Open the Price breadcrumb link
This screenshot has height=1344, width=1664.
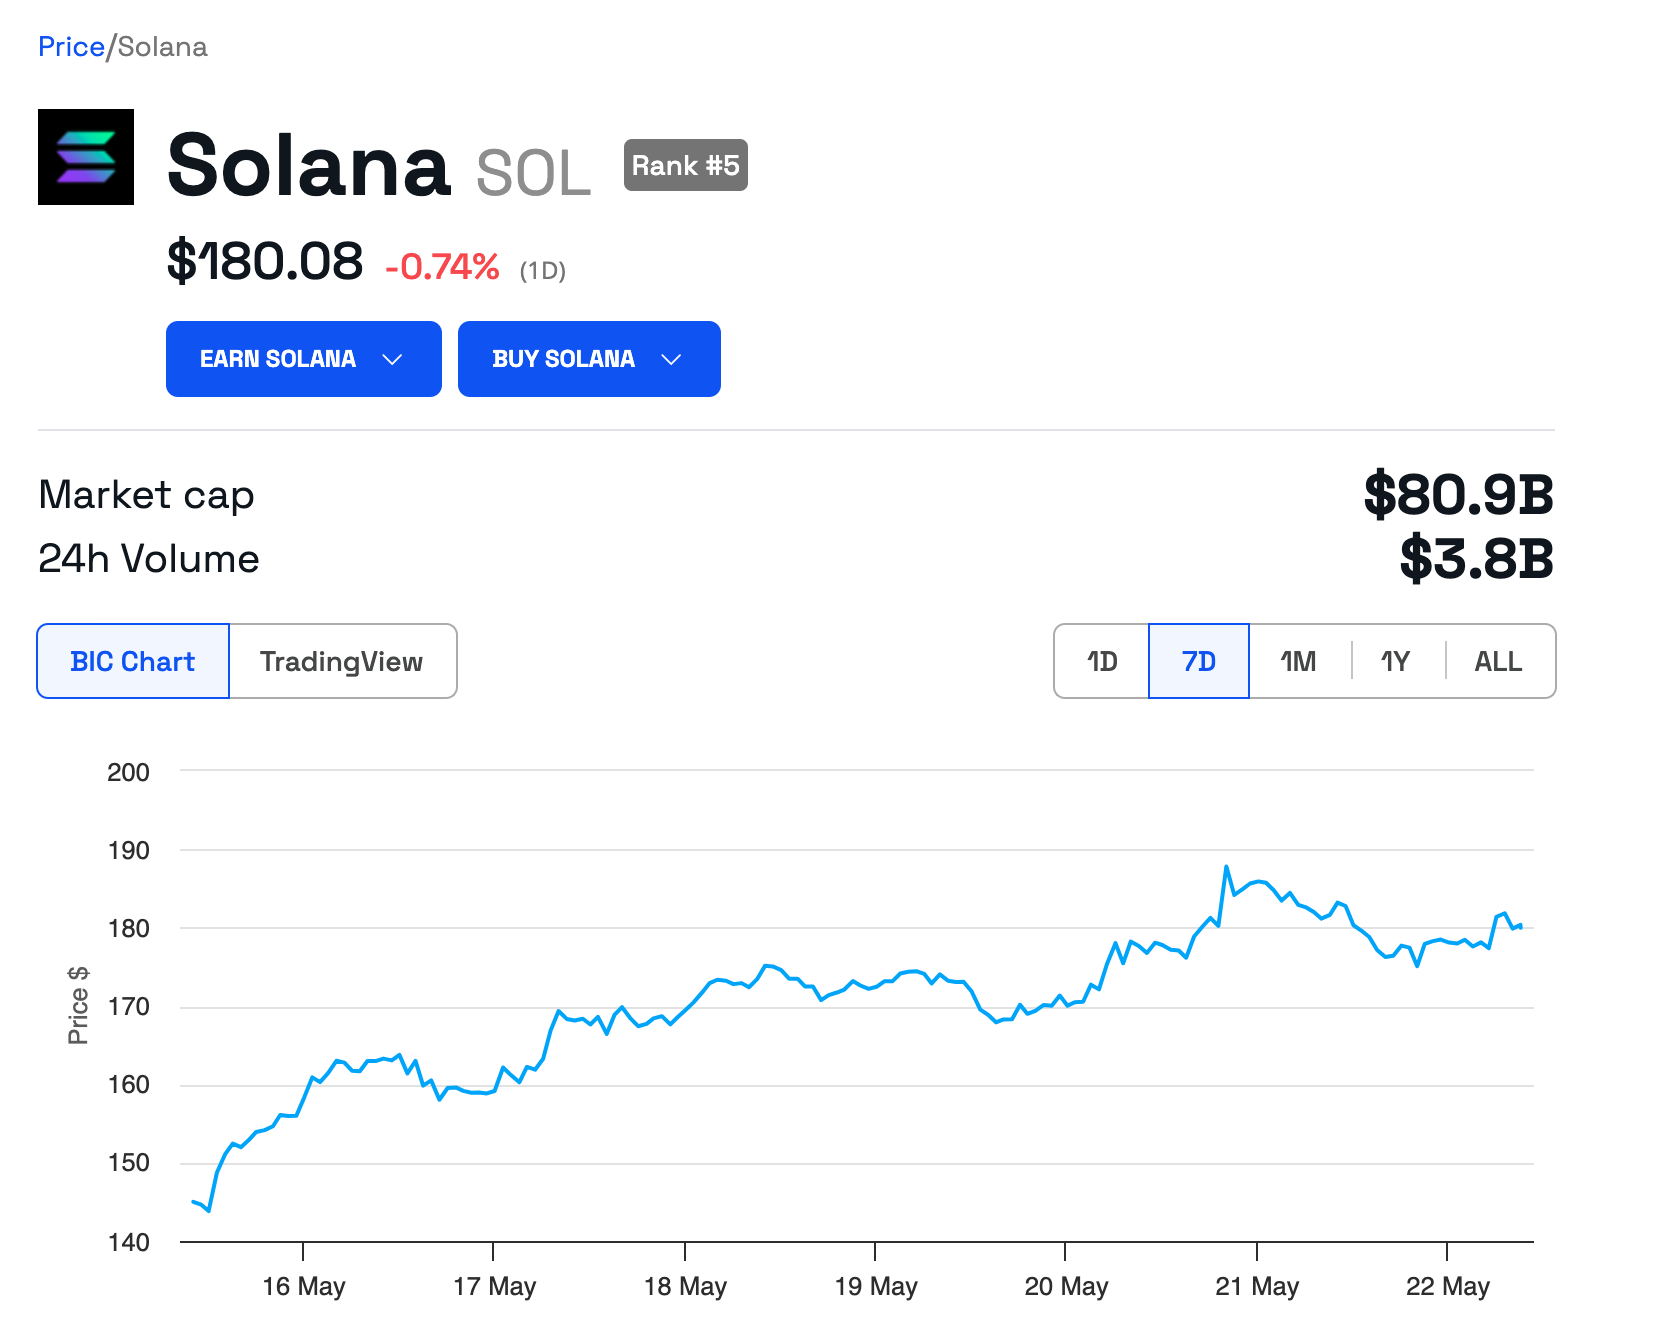coord(71,47)
